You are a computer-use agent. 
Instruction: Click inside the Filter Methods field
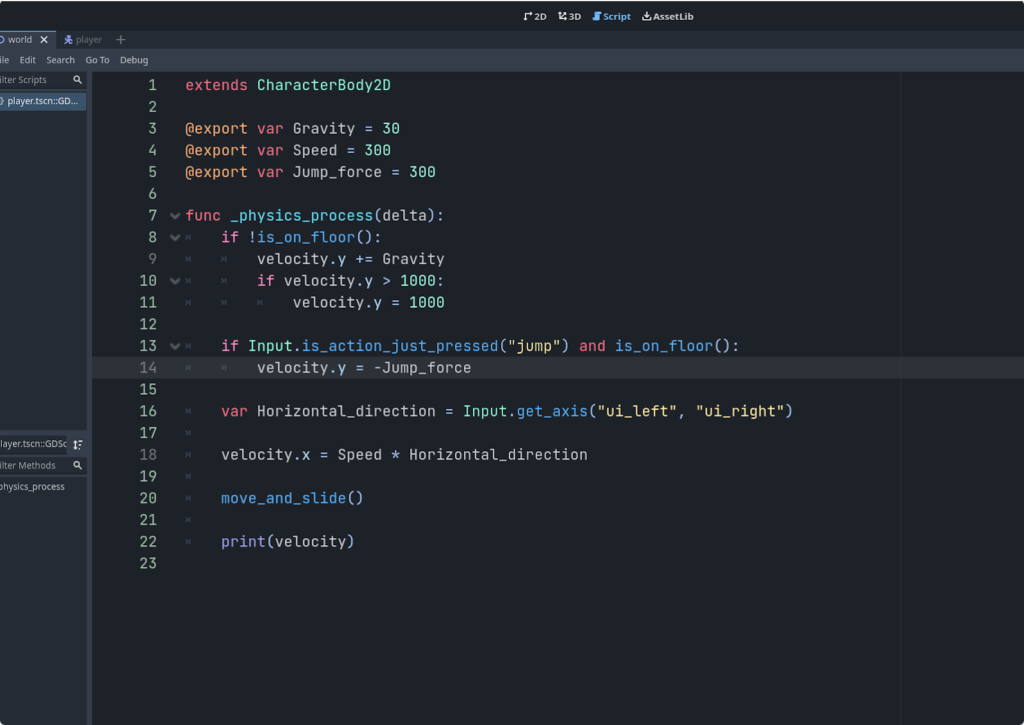(35, 465)
